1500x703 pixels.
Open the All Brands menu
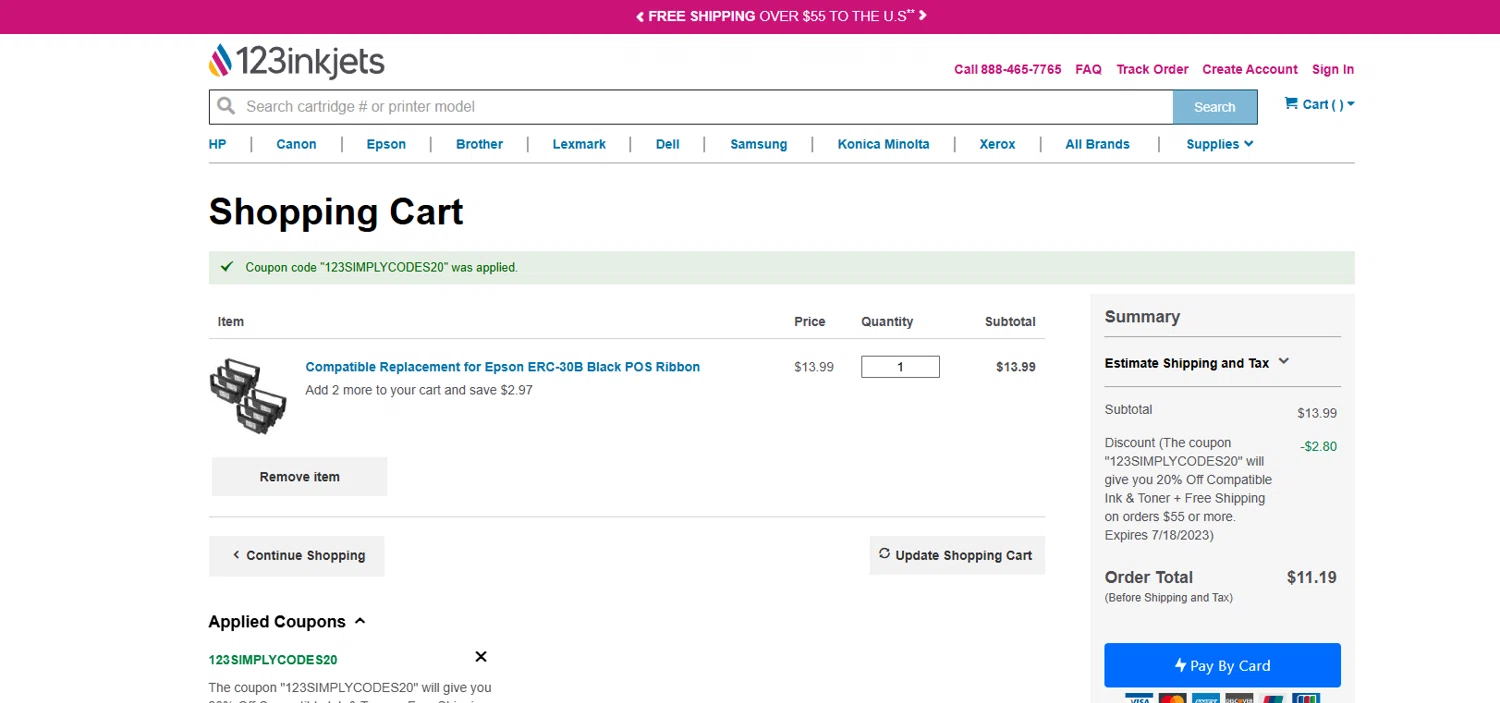coord(1097,144)
